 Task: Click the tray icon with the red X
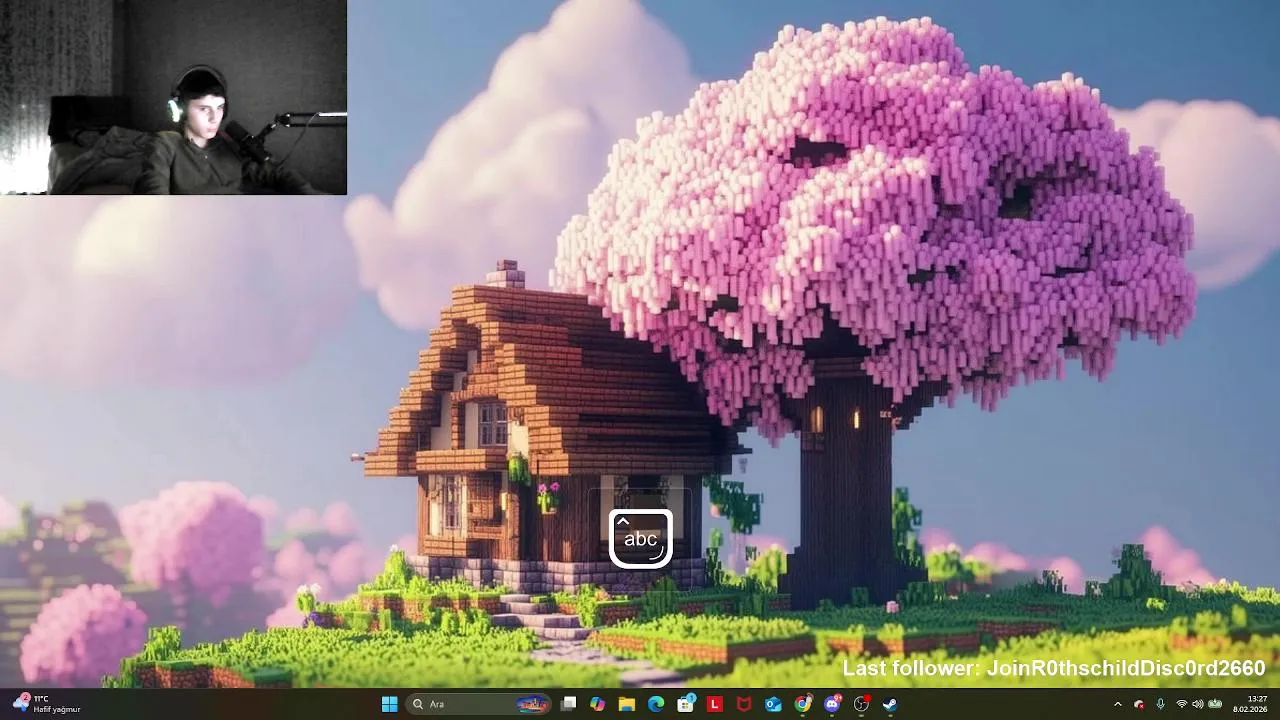pyautogui.click(x=1139, y=704)
